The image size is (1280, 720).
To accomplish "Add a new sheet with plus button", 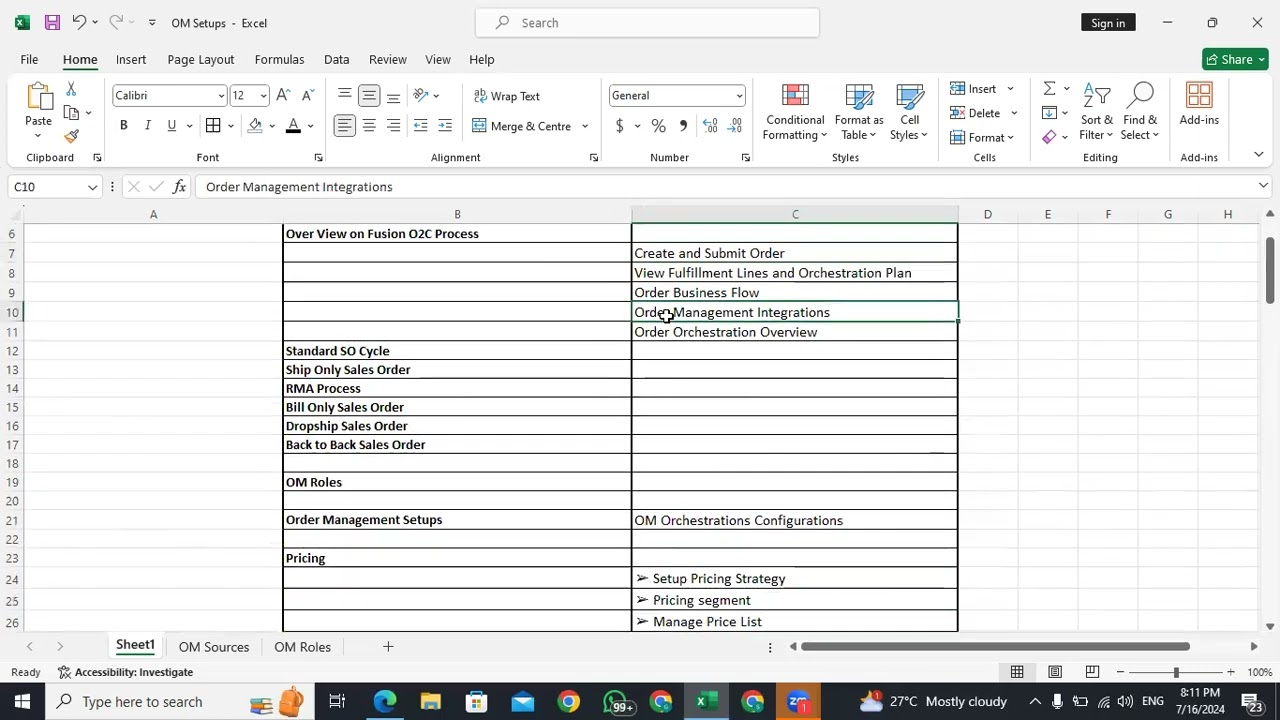I will (x=388, y=647).
